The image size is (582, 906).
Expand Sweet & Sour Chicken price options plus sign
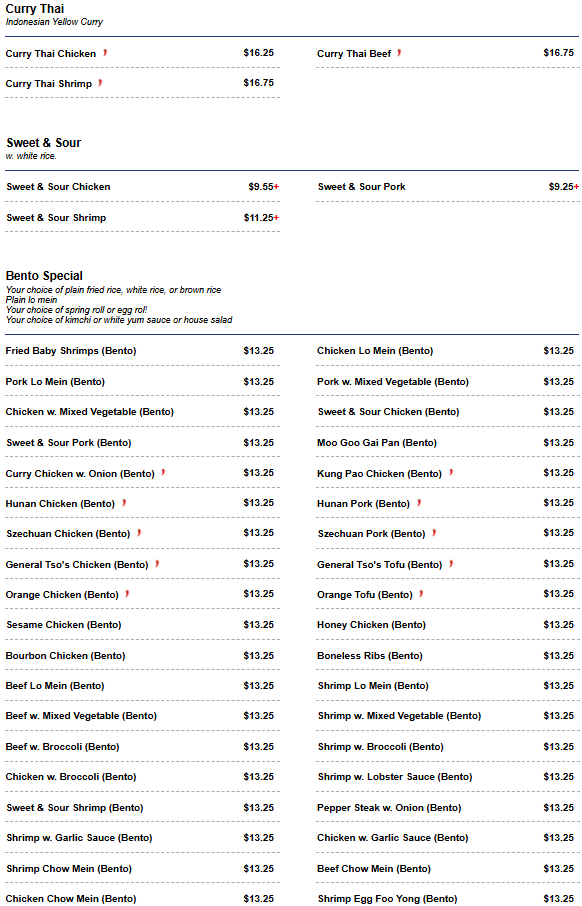(277, 187)
